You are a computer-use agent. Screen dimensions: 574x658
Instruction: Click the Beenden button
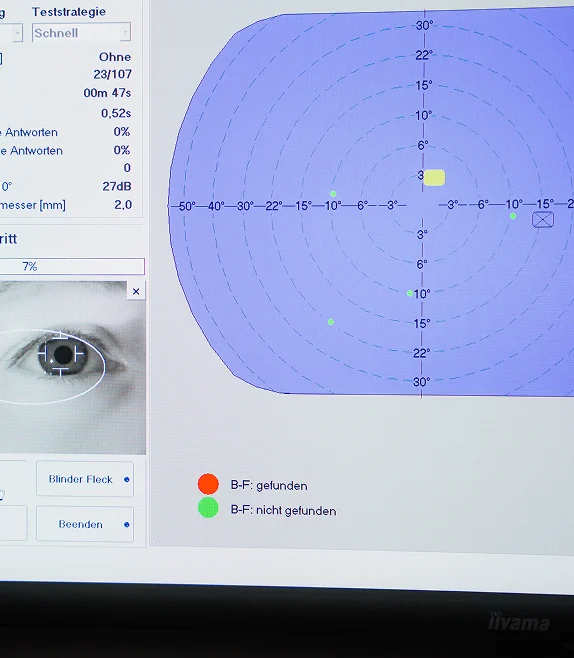click(85, 524)
